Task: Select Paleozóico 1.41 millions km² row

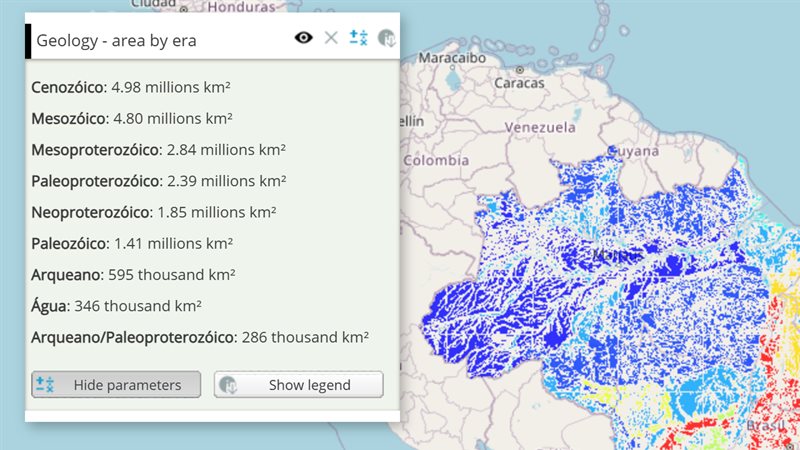Action: click(x=132, y=243)
